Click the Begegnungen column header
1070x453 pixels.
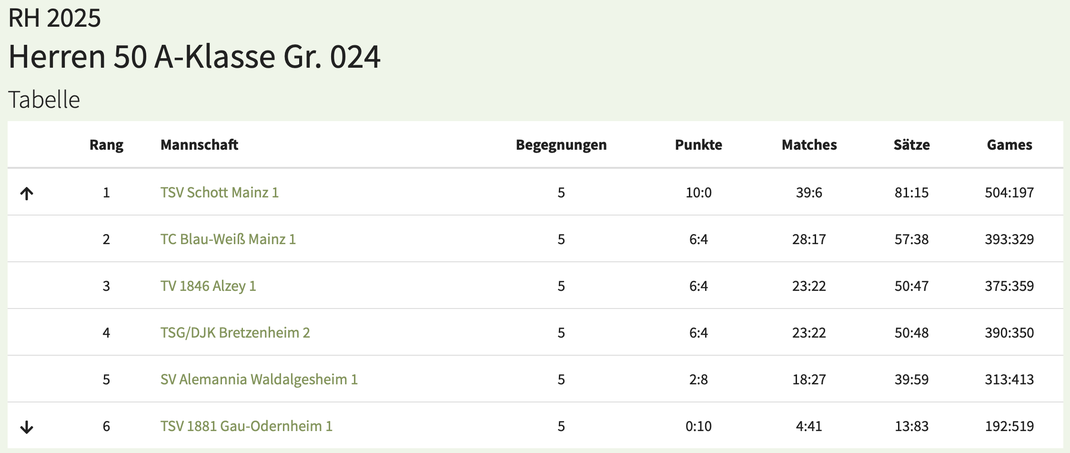point(561,145)
